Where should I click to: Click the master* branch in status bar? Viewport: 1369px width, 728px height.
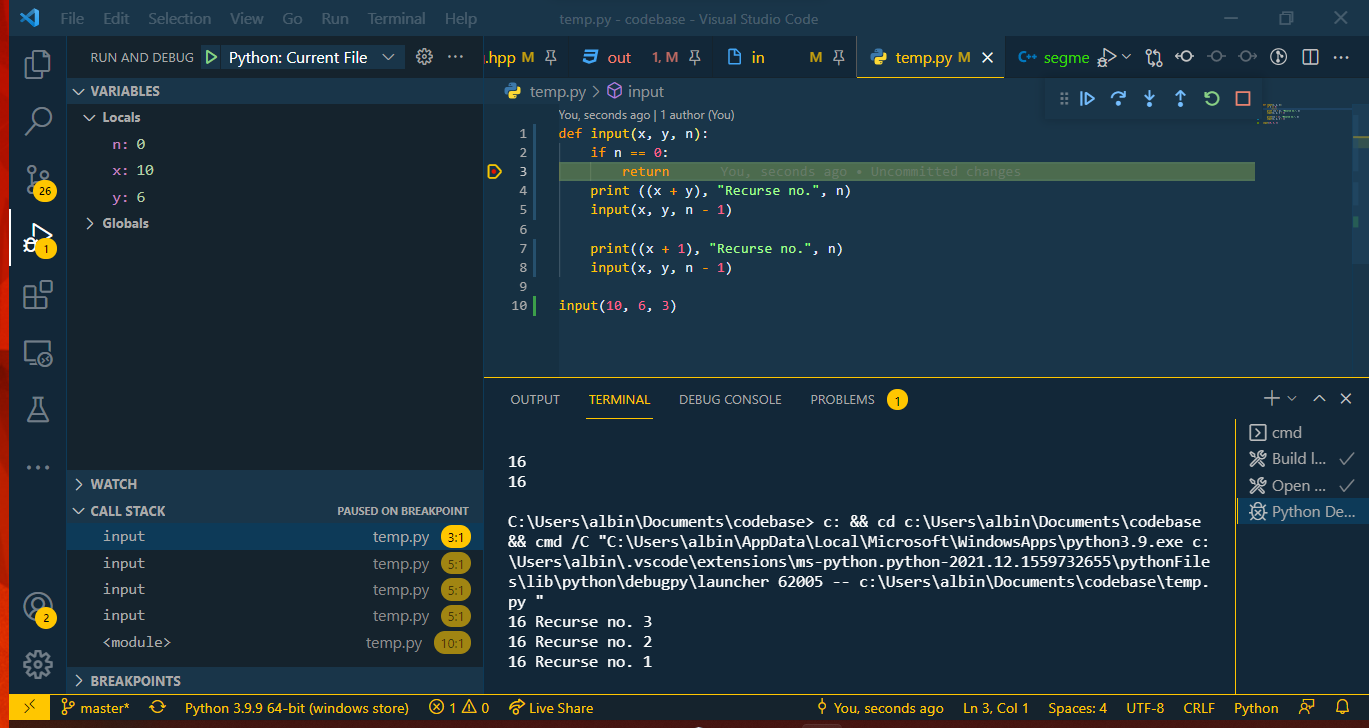coord(95,708)
